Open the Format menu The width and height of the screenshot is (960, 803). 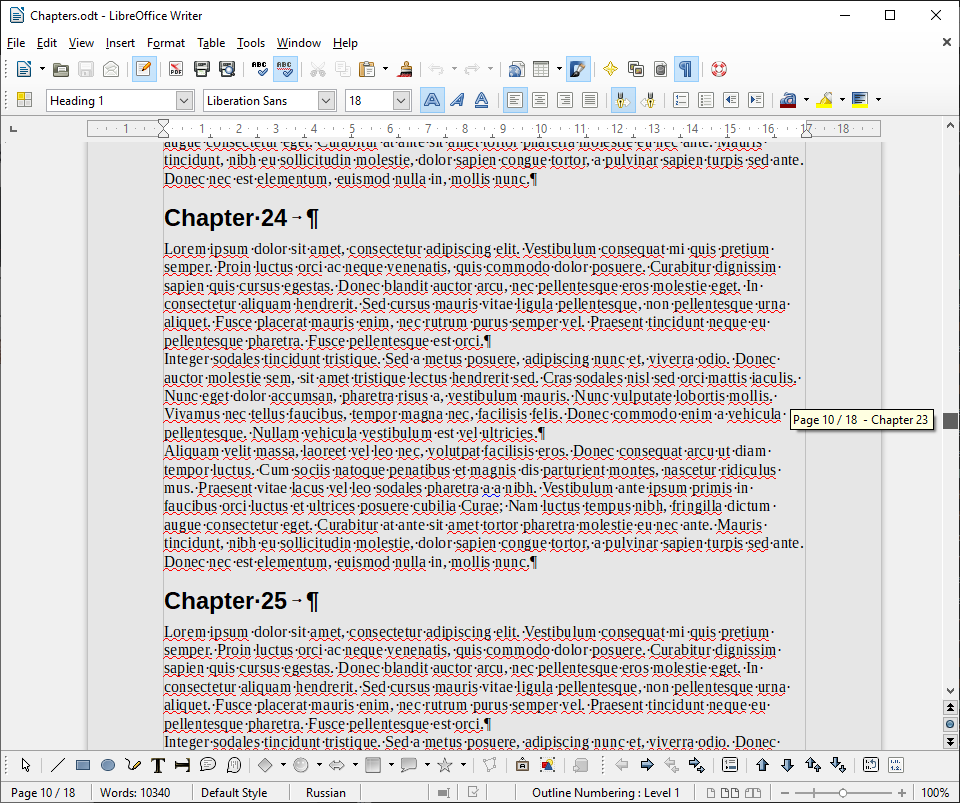pyautogui.click(x=165, y=43)
